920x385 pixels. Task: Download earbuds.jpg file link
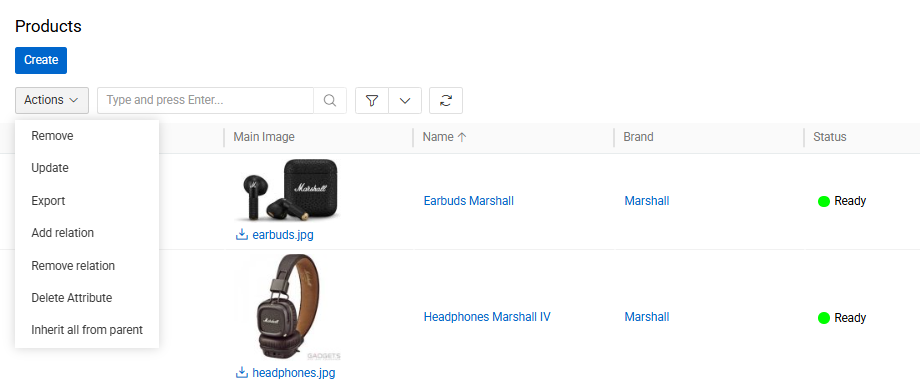(x=283, y=235)
